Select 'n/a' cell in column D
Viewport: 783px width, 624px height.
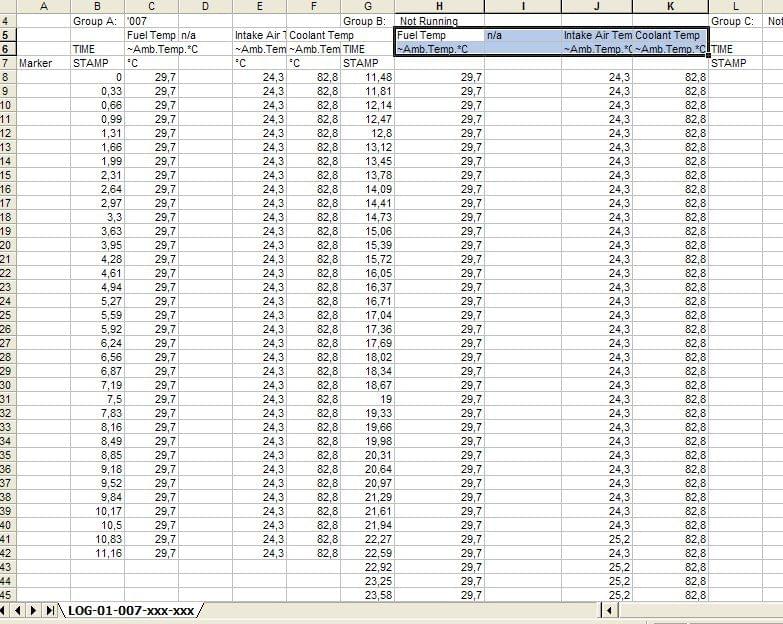205,35
